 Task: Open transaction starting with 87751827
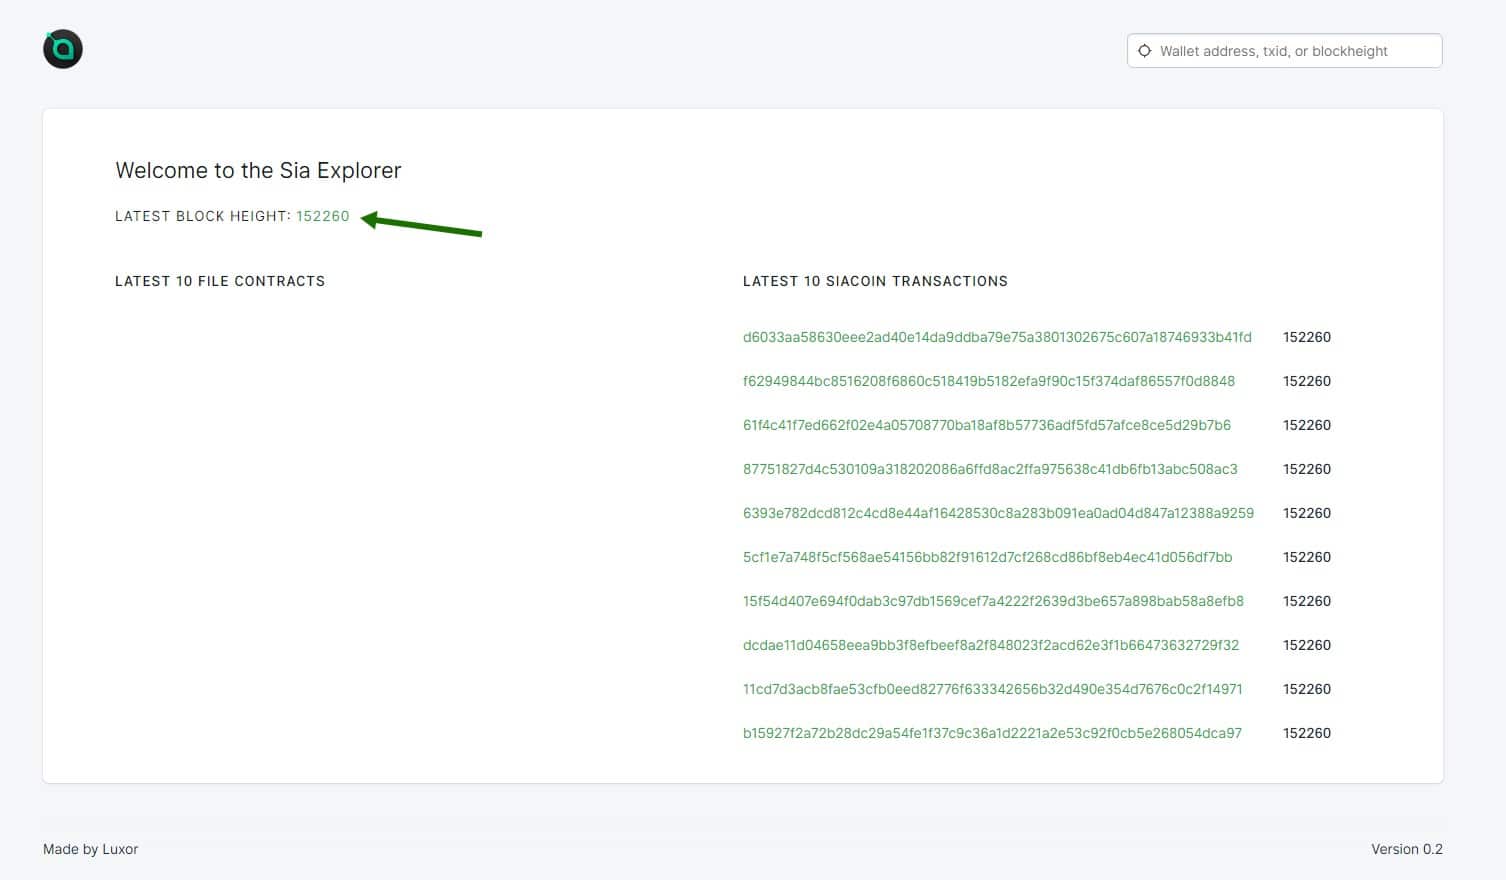point(990,469)
